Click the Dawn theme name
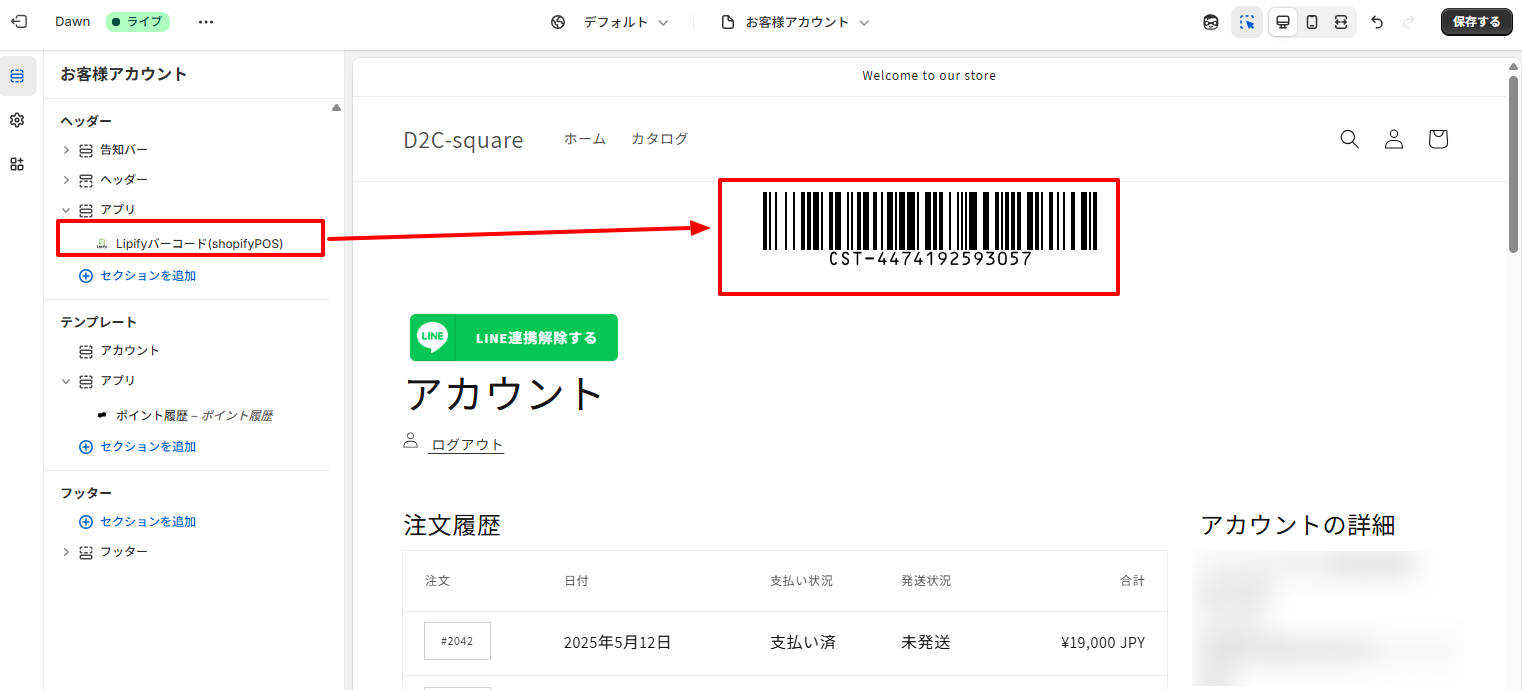 click(72, 22)
